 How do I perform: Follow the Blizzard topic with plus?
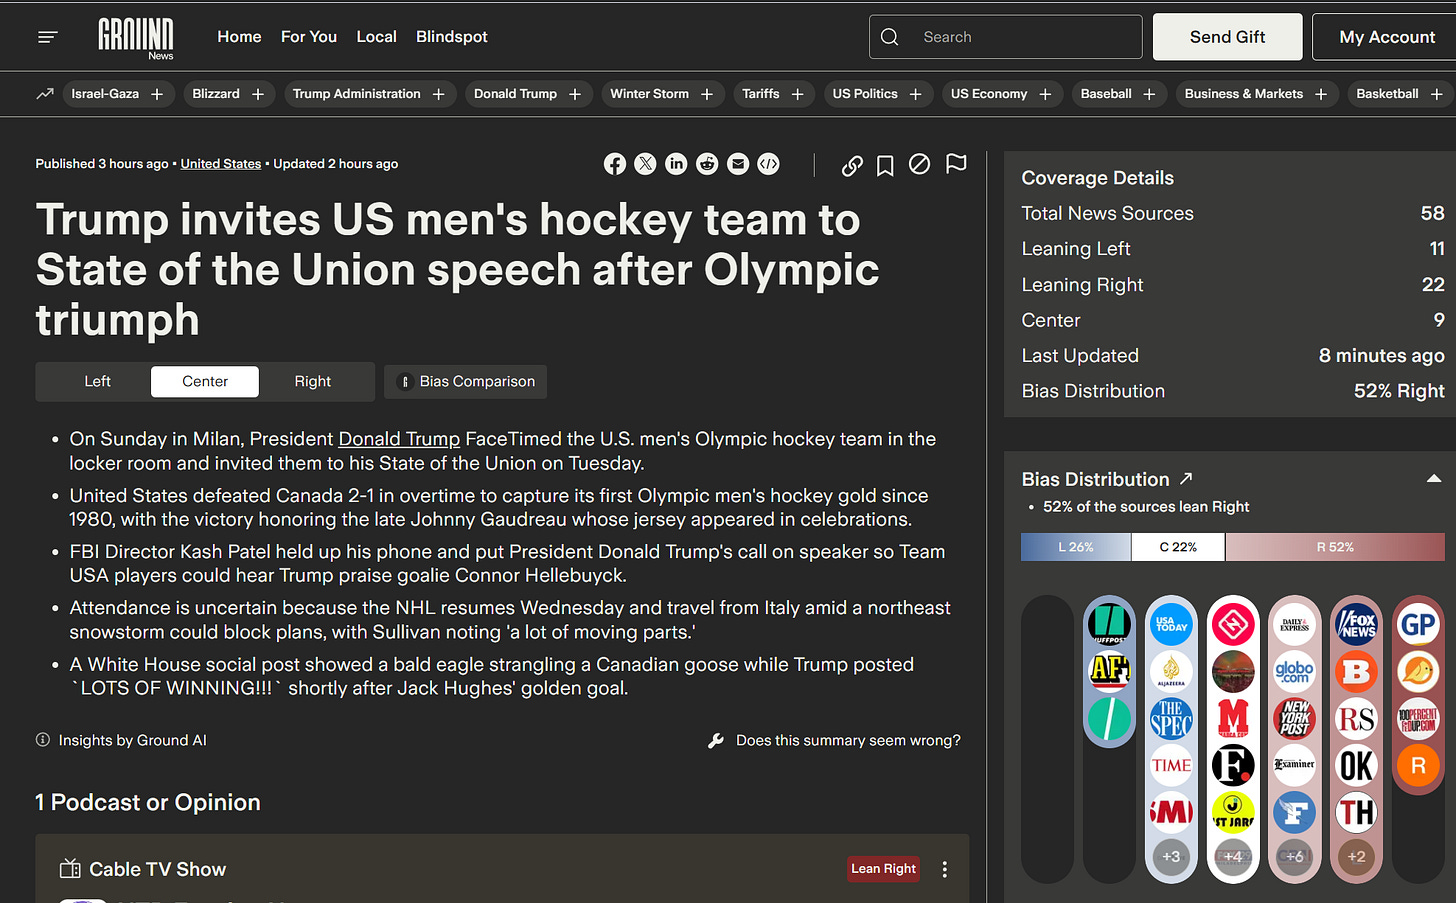(258, 94)
